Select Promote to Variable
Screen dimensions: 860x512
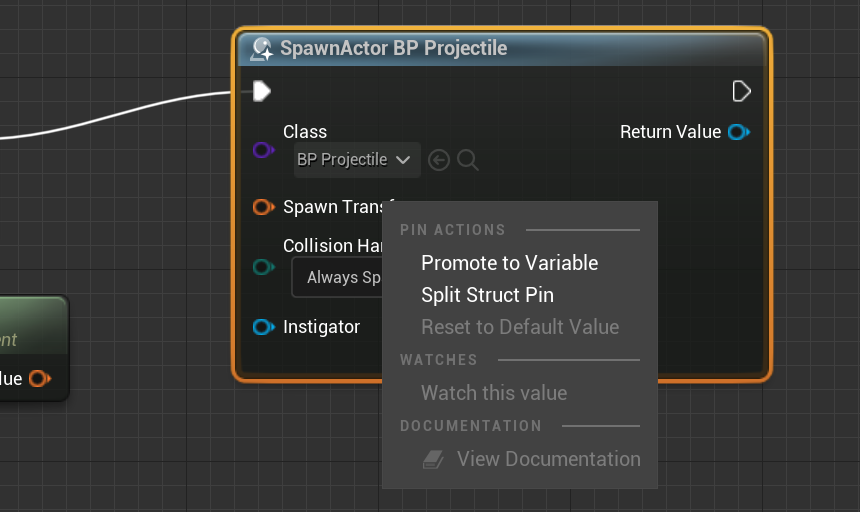tap(509, 263)
